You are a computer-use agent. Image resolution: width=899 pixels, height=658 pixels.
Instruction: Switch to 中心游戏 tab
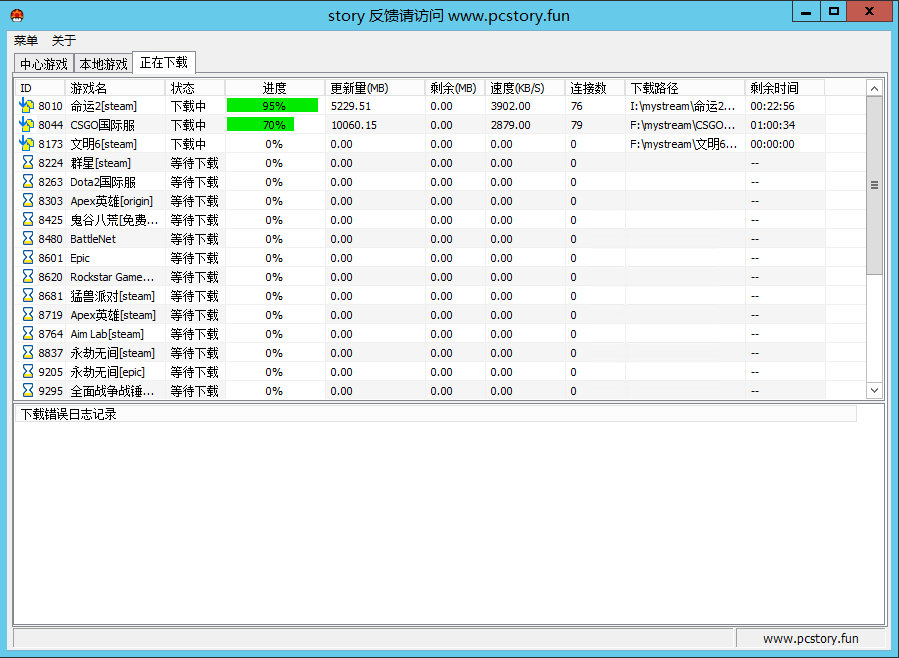click(44, 64)
